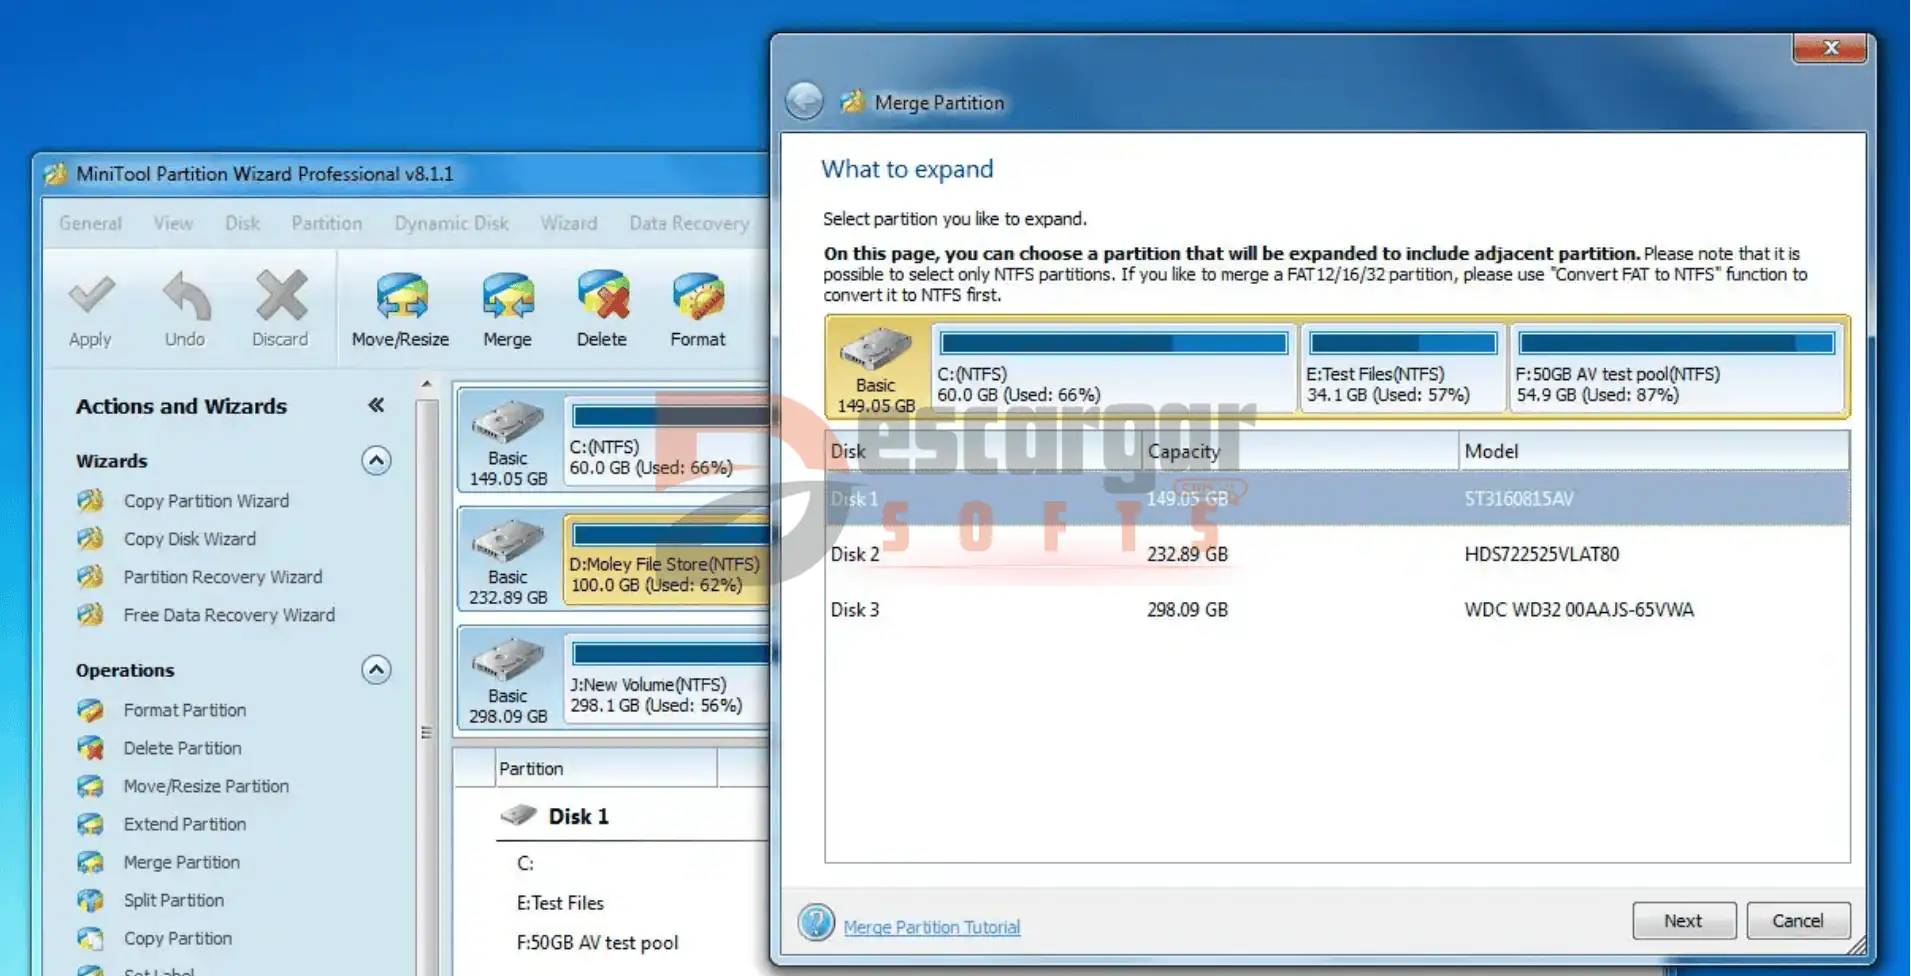The width and height of the screenshot is (1911, 976).
Task: Collapse the Operations section
Action: (x=376, y=670)
